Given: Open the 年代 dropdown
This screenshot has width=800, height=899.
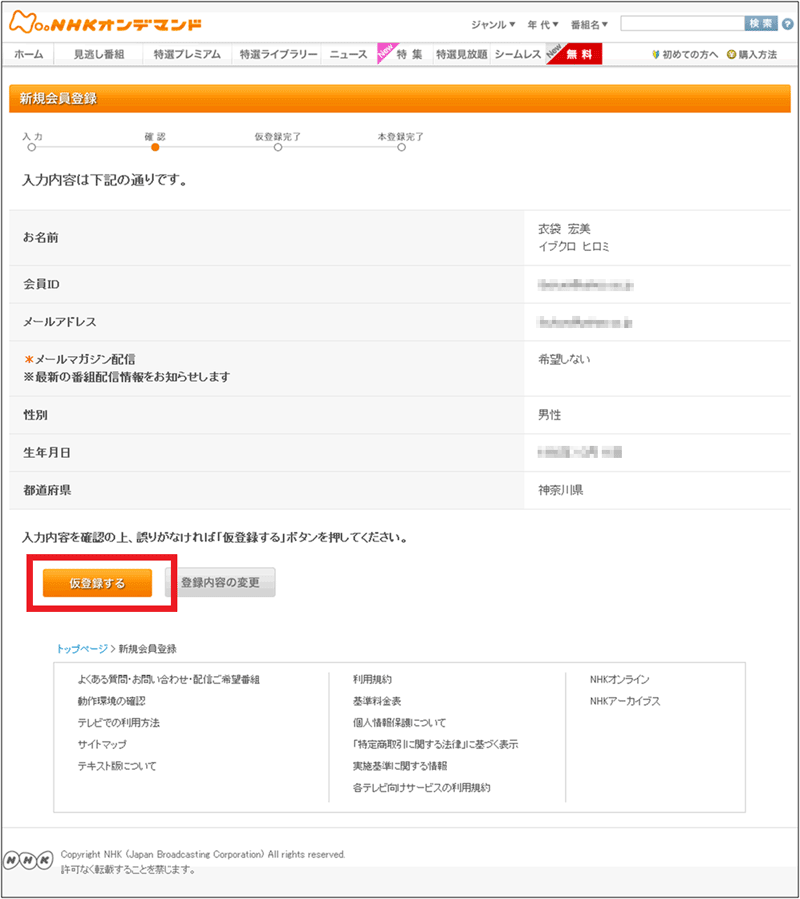Looking at the screenshot, I should coord(543,25).
